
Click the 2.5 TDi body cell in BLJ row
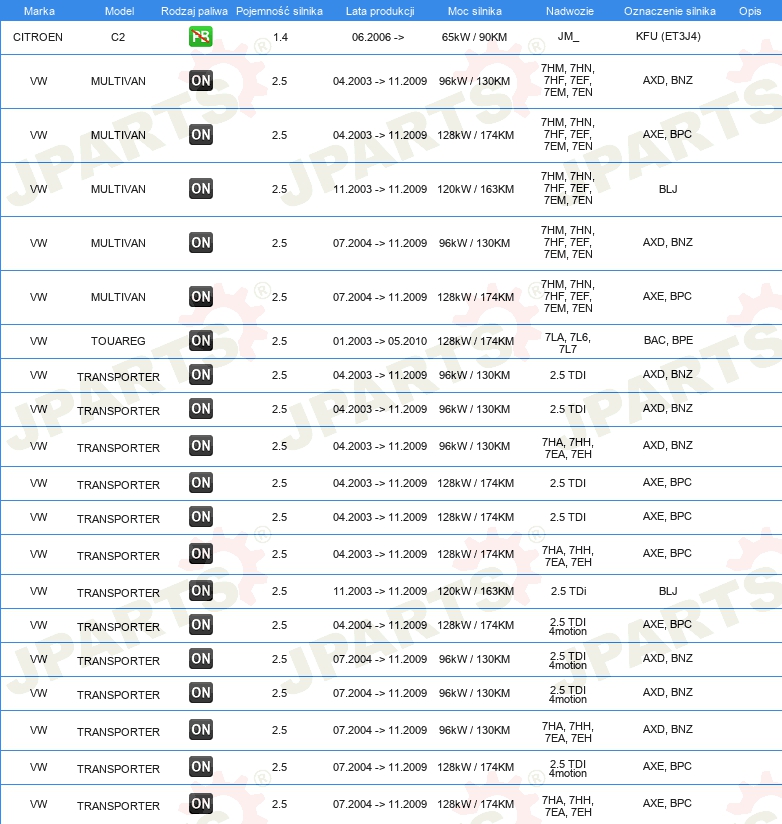pyautogui.click(x=568, y=591)
